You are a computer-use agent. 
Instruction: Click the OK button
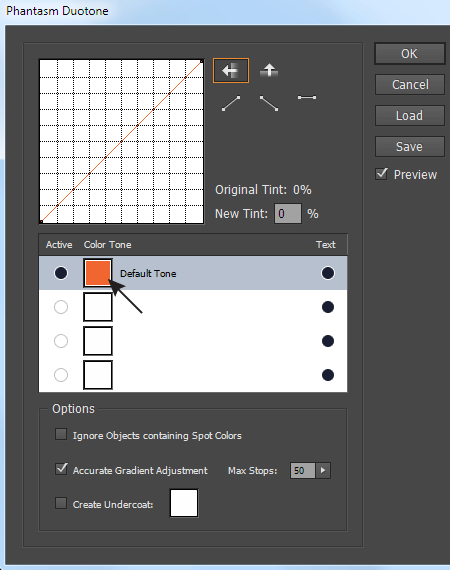pos(410,54)
